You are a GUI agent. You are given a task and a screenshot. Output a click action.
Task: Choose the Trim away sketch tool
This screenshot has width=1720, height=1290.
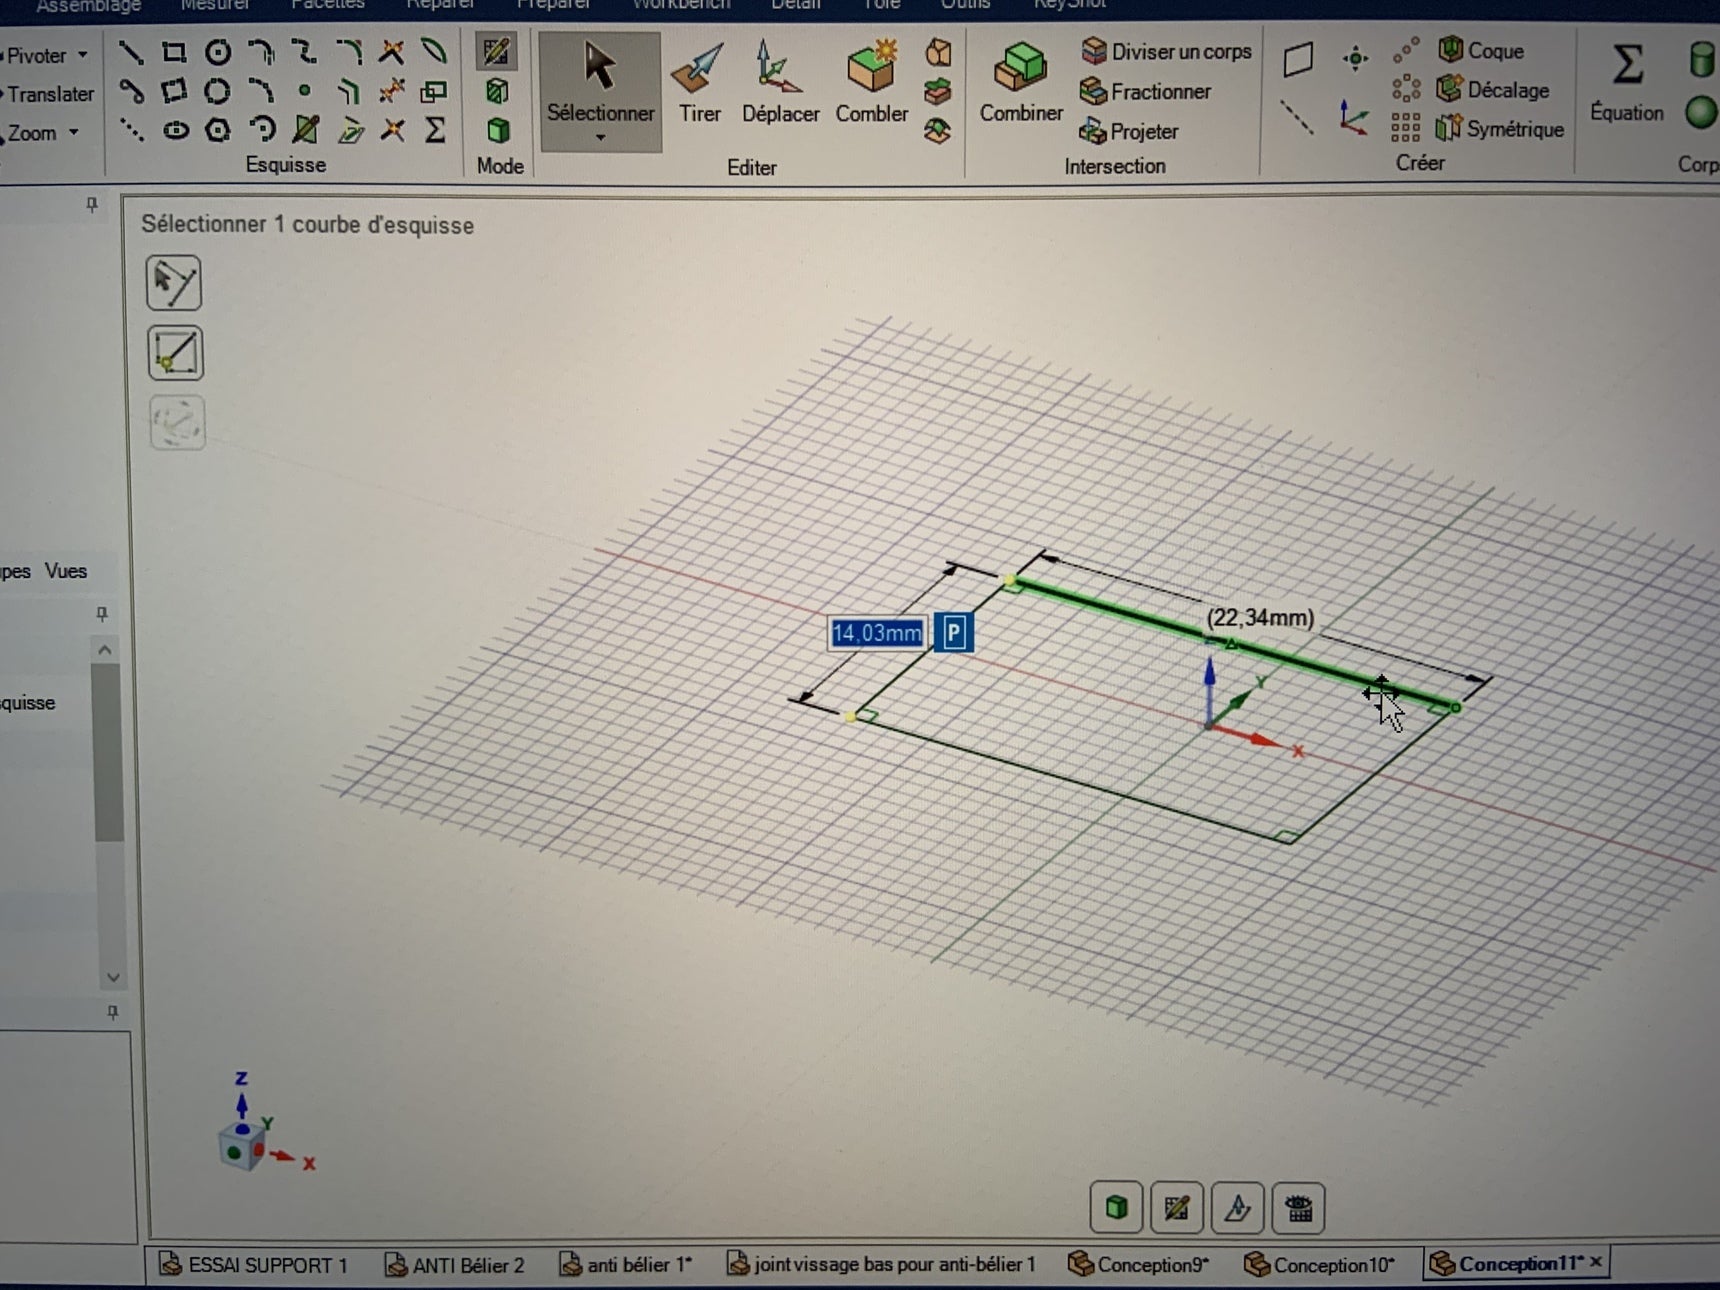tap(391, 52)
